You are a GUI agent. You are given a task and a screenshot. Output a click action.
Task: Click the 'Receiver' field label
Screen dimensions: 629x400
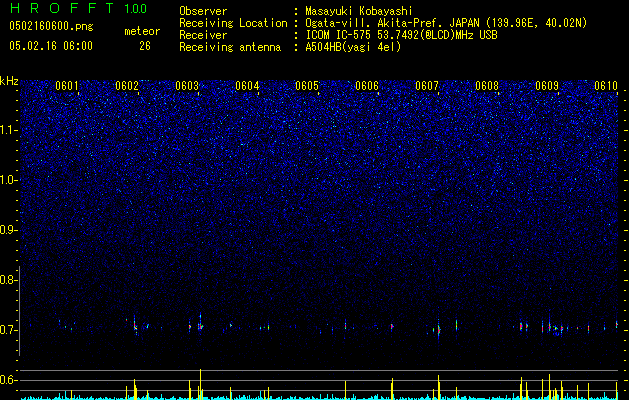[203, 35]
